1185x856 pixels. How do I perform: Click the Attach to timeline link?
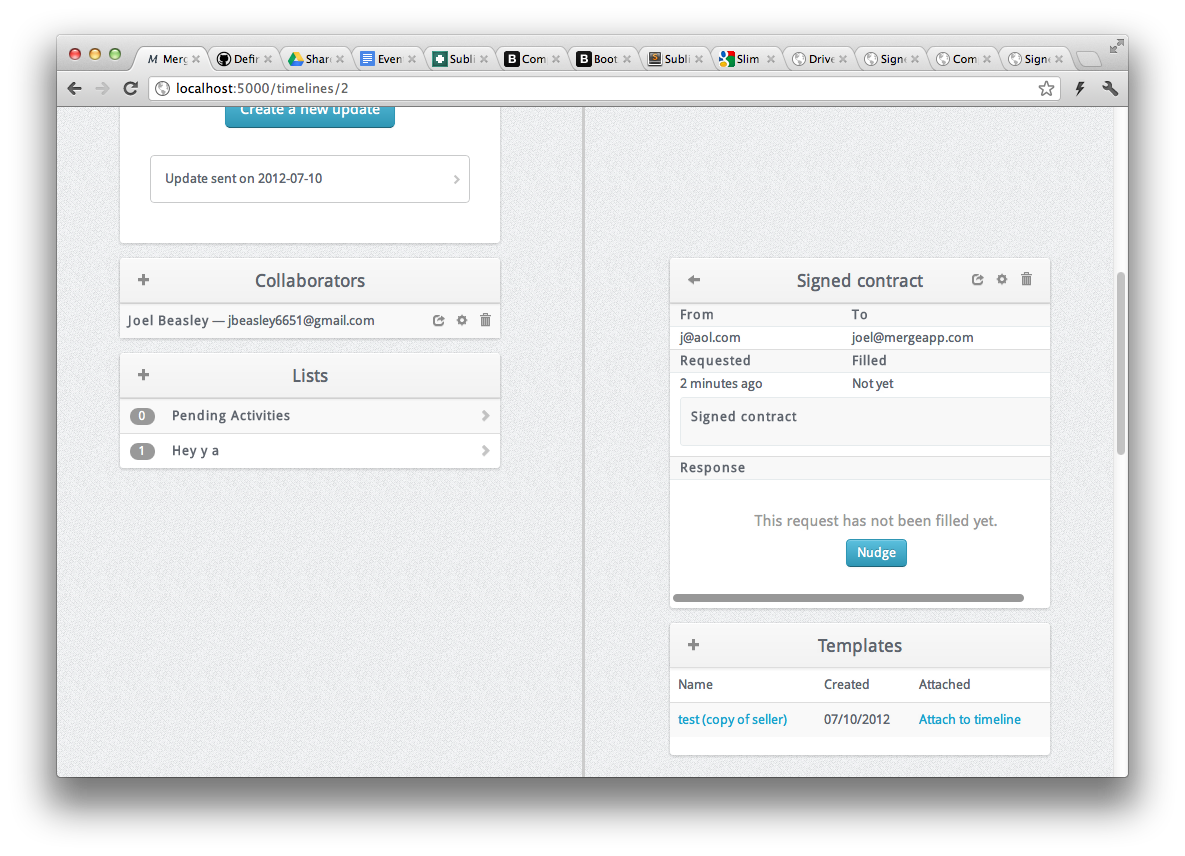click(x=969, y=719)
